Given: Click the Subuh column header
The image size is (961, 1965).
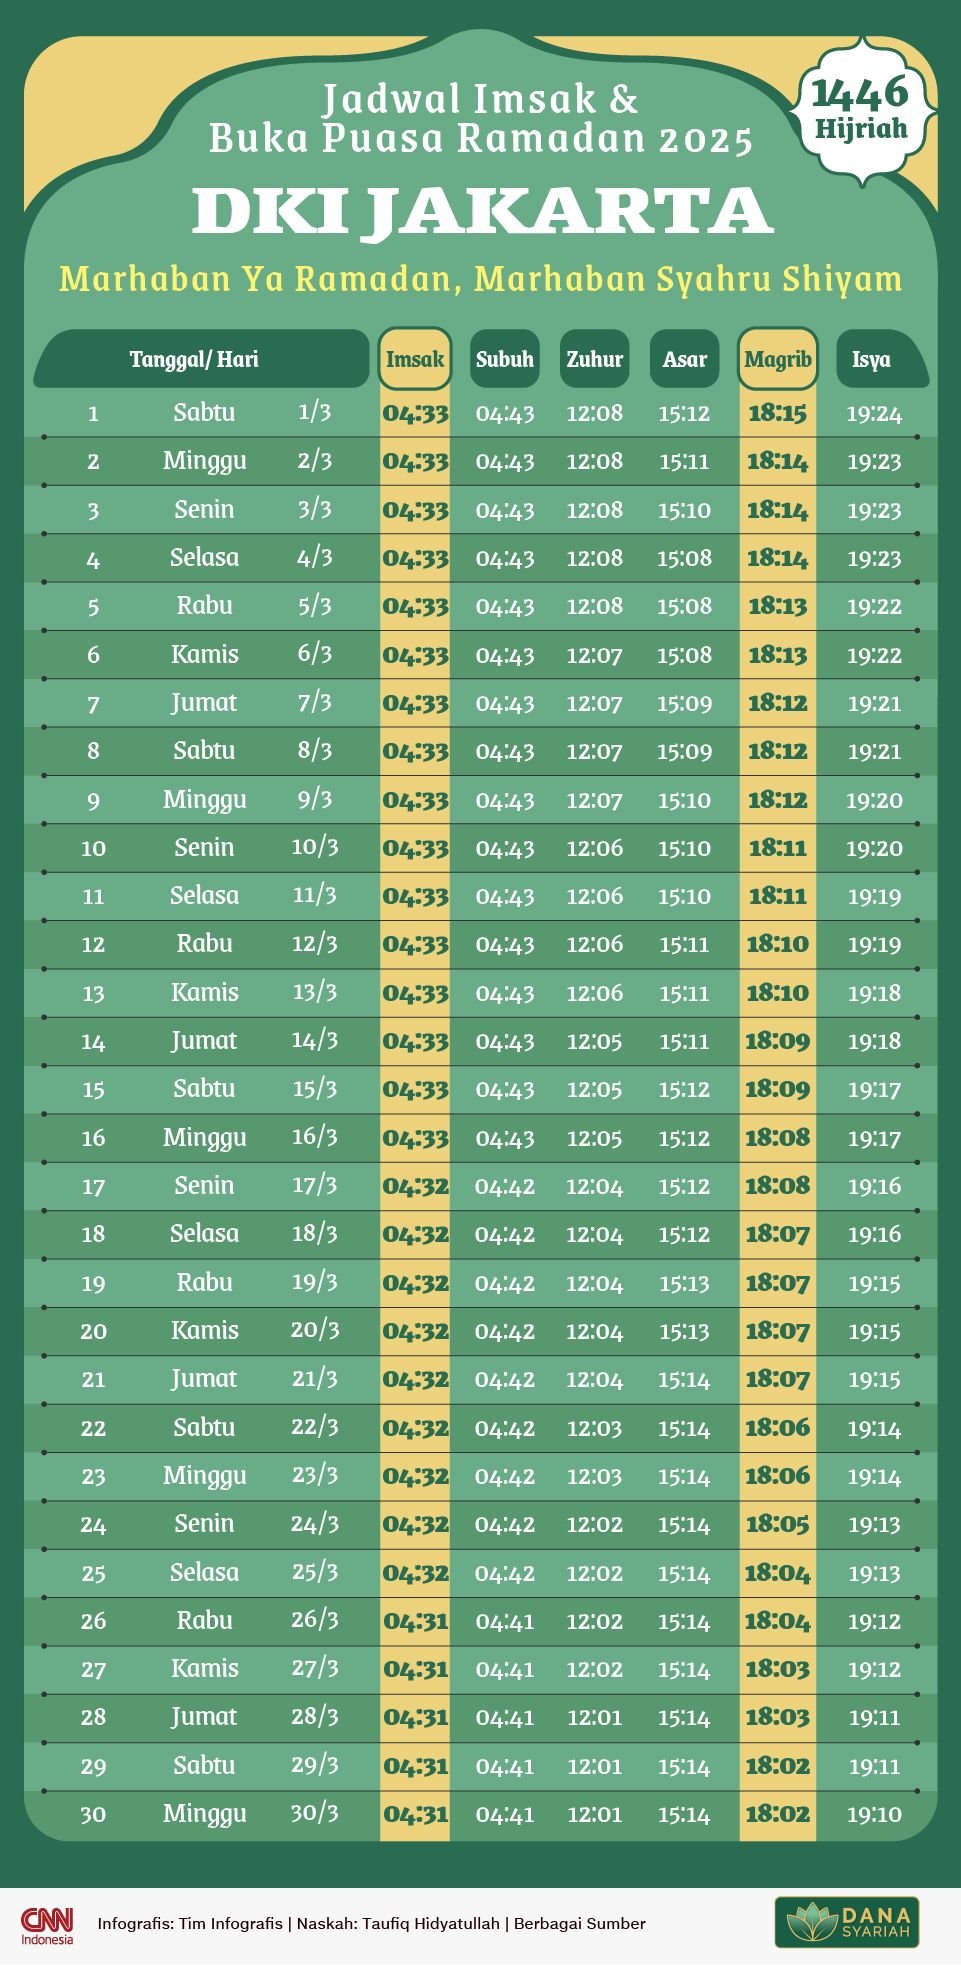Looking at the screenshot, I should [x=505, y=359].
